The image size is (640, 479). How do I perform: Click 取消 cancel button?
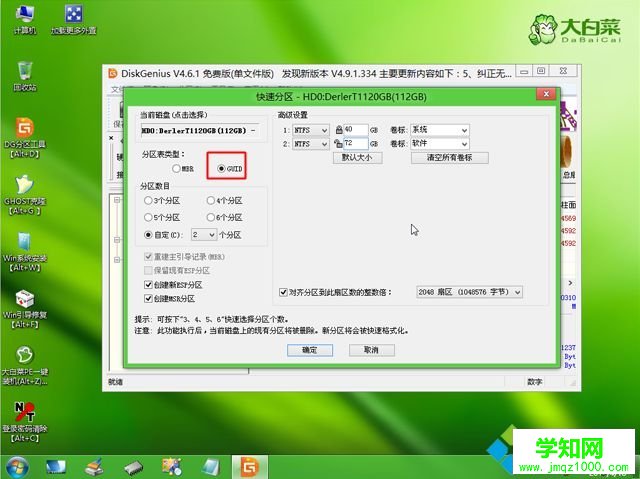pos(372,350)
